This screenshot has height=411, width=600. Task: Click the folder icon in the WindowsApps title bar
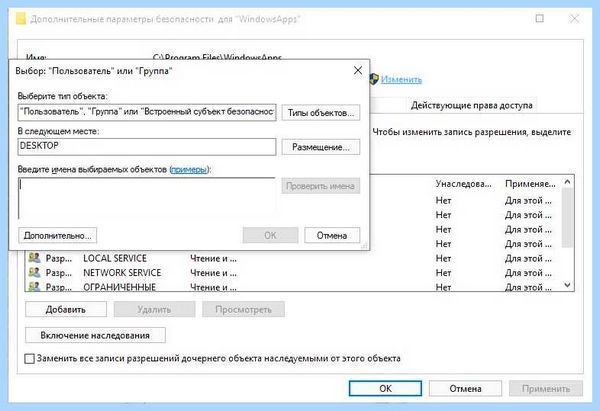tap(21, 18)
